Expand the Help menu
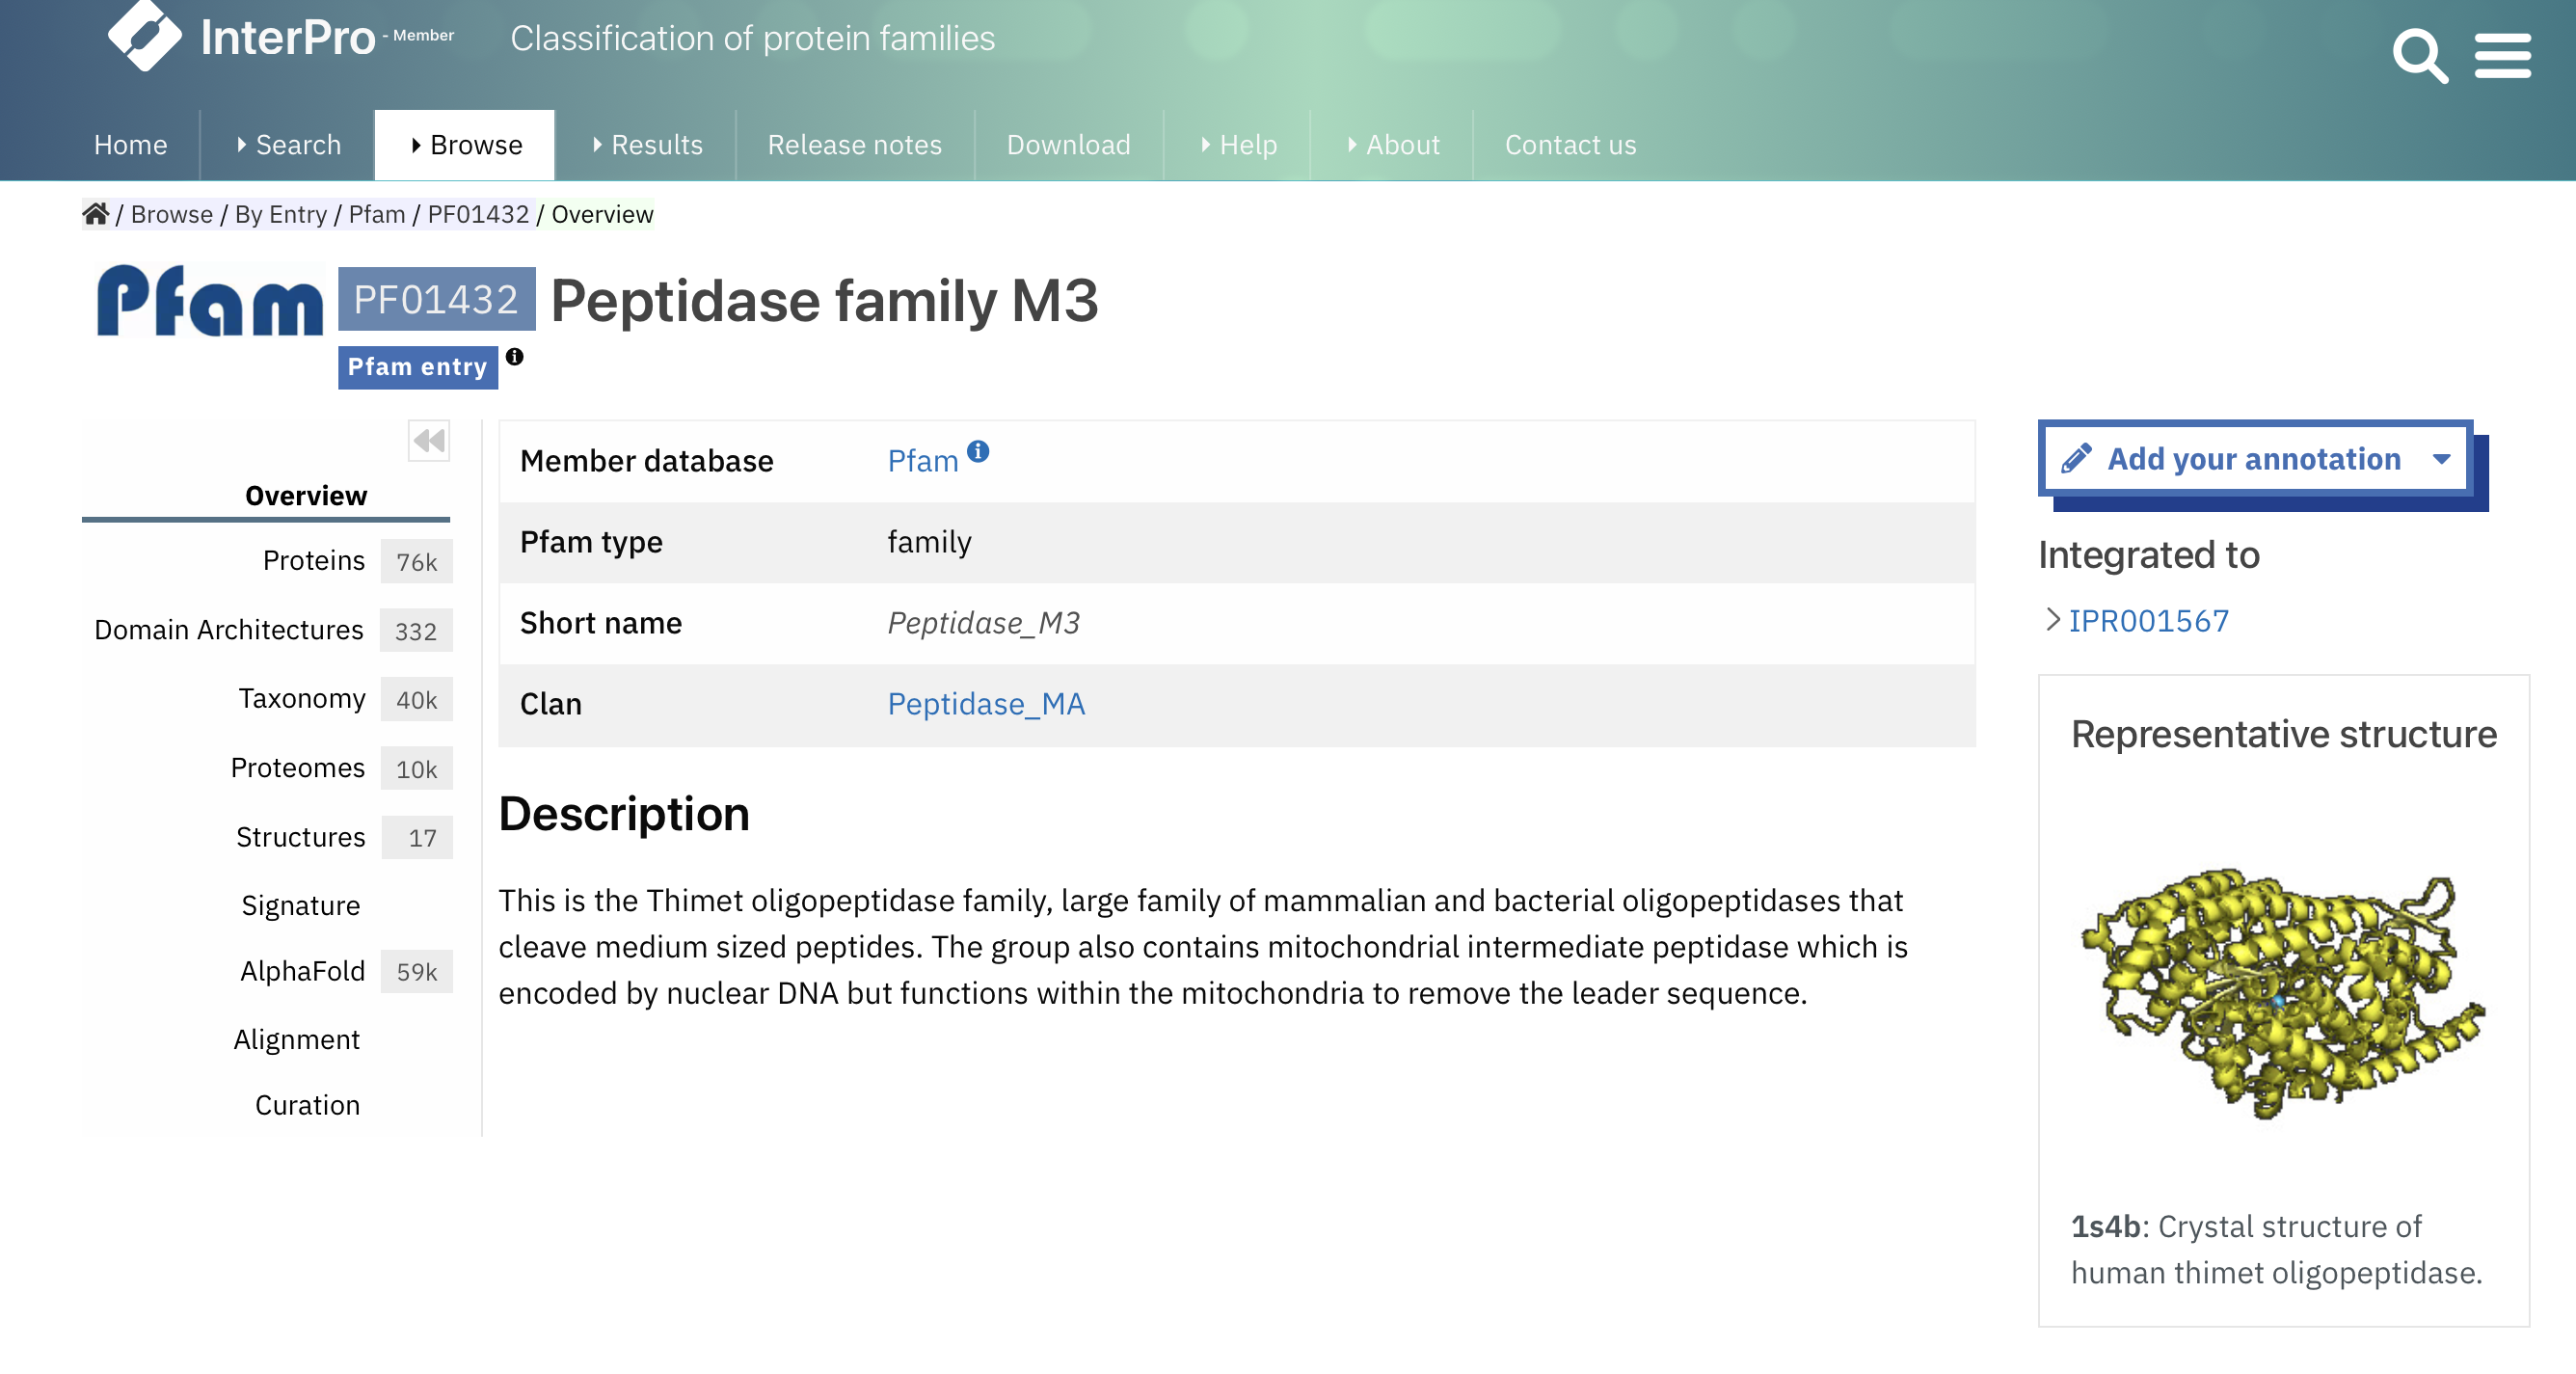 1238,145
